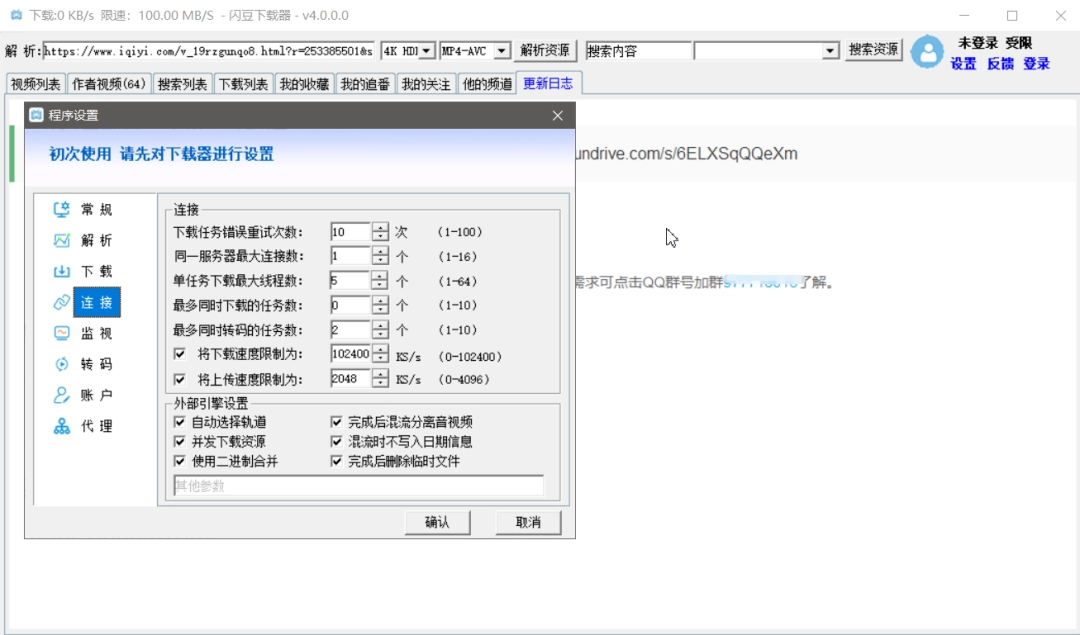Open the 作者视频(64) tab
1080x635 pixels.
coord(109,84)
